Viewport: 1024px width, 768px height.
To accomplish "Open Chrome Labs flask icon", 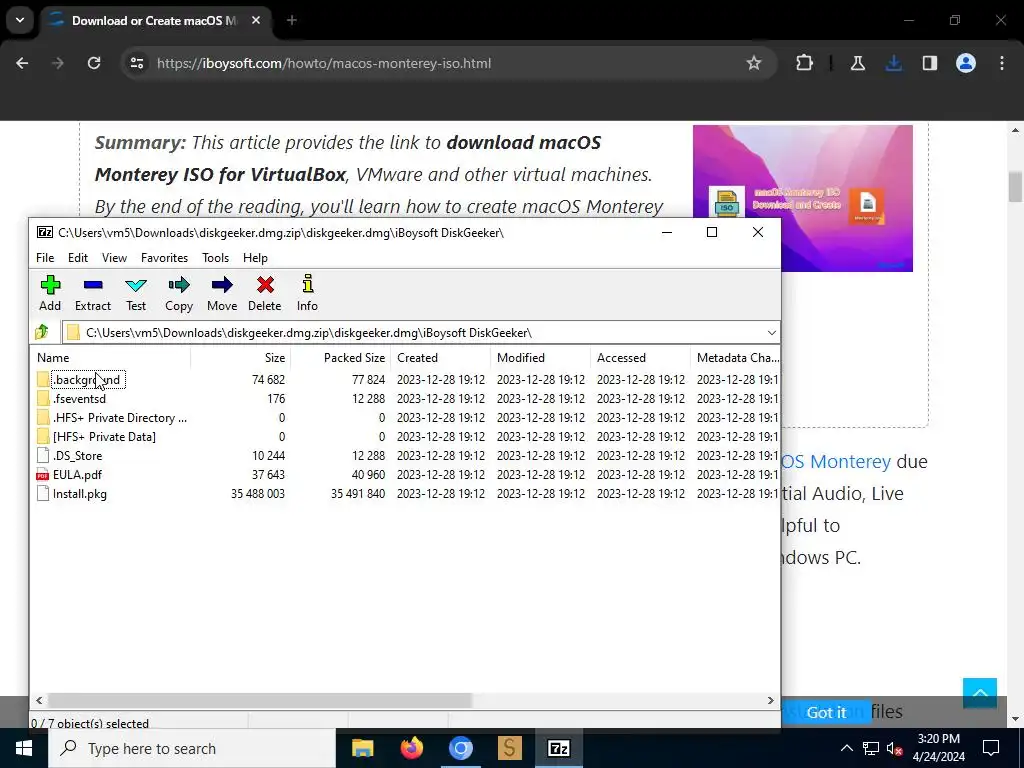I will (x=857, y=63).
